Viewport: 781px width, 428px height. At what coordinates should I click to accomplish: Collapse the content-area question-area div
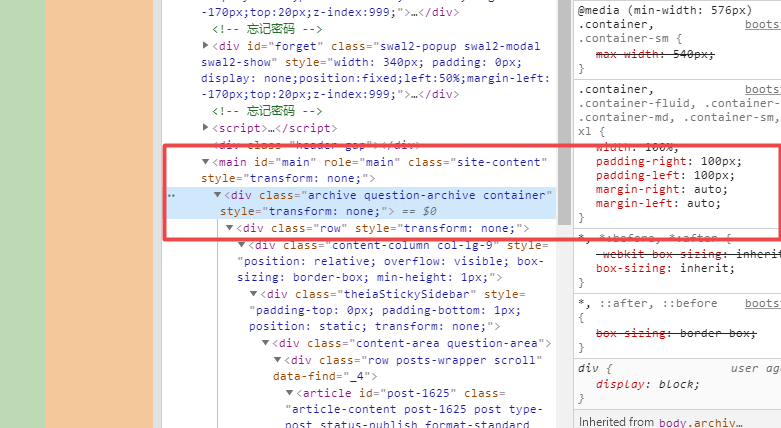(265, 343)
